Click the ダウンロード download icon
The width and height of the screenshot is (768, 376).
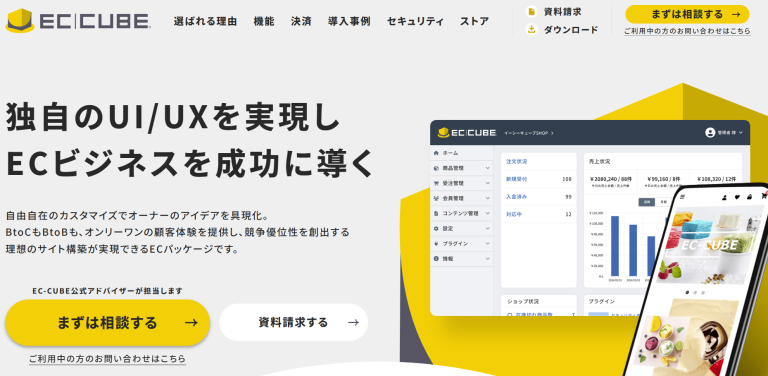tap(531, 29)
